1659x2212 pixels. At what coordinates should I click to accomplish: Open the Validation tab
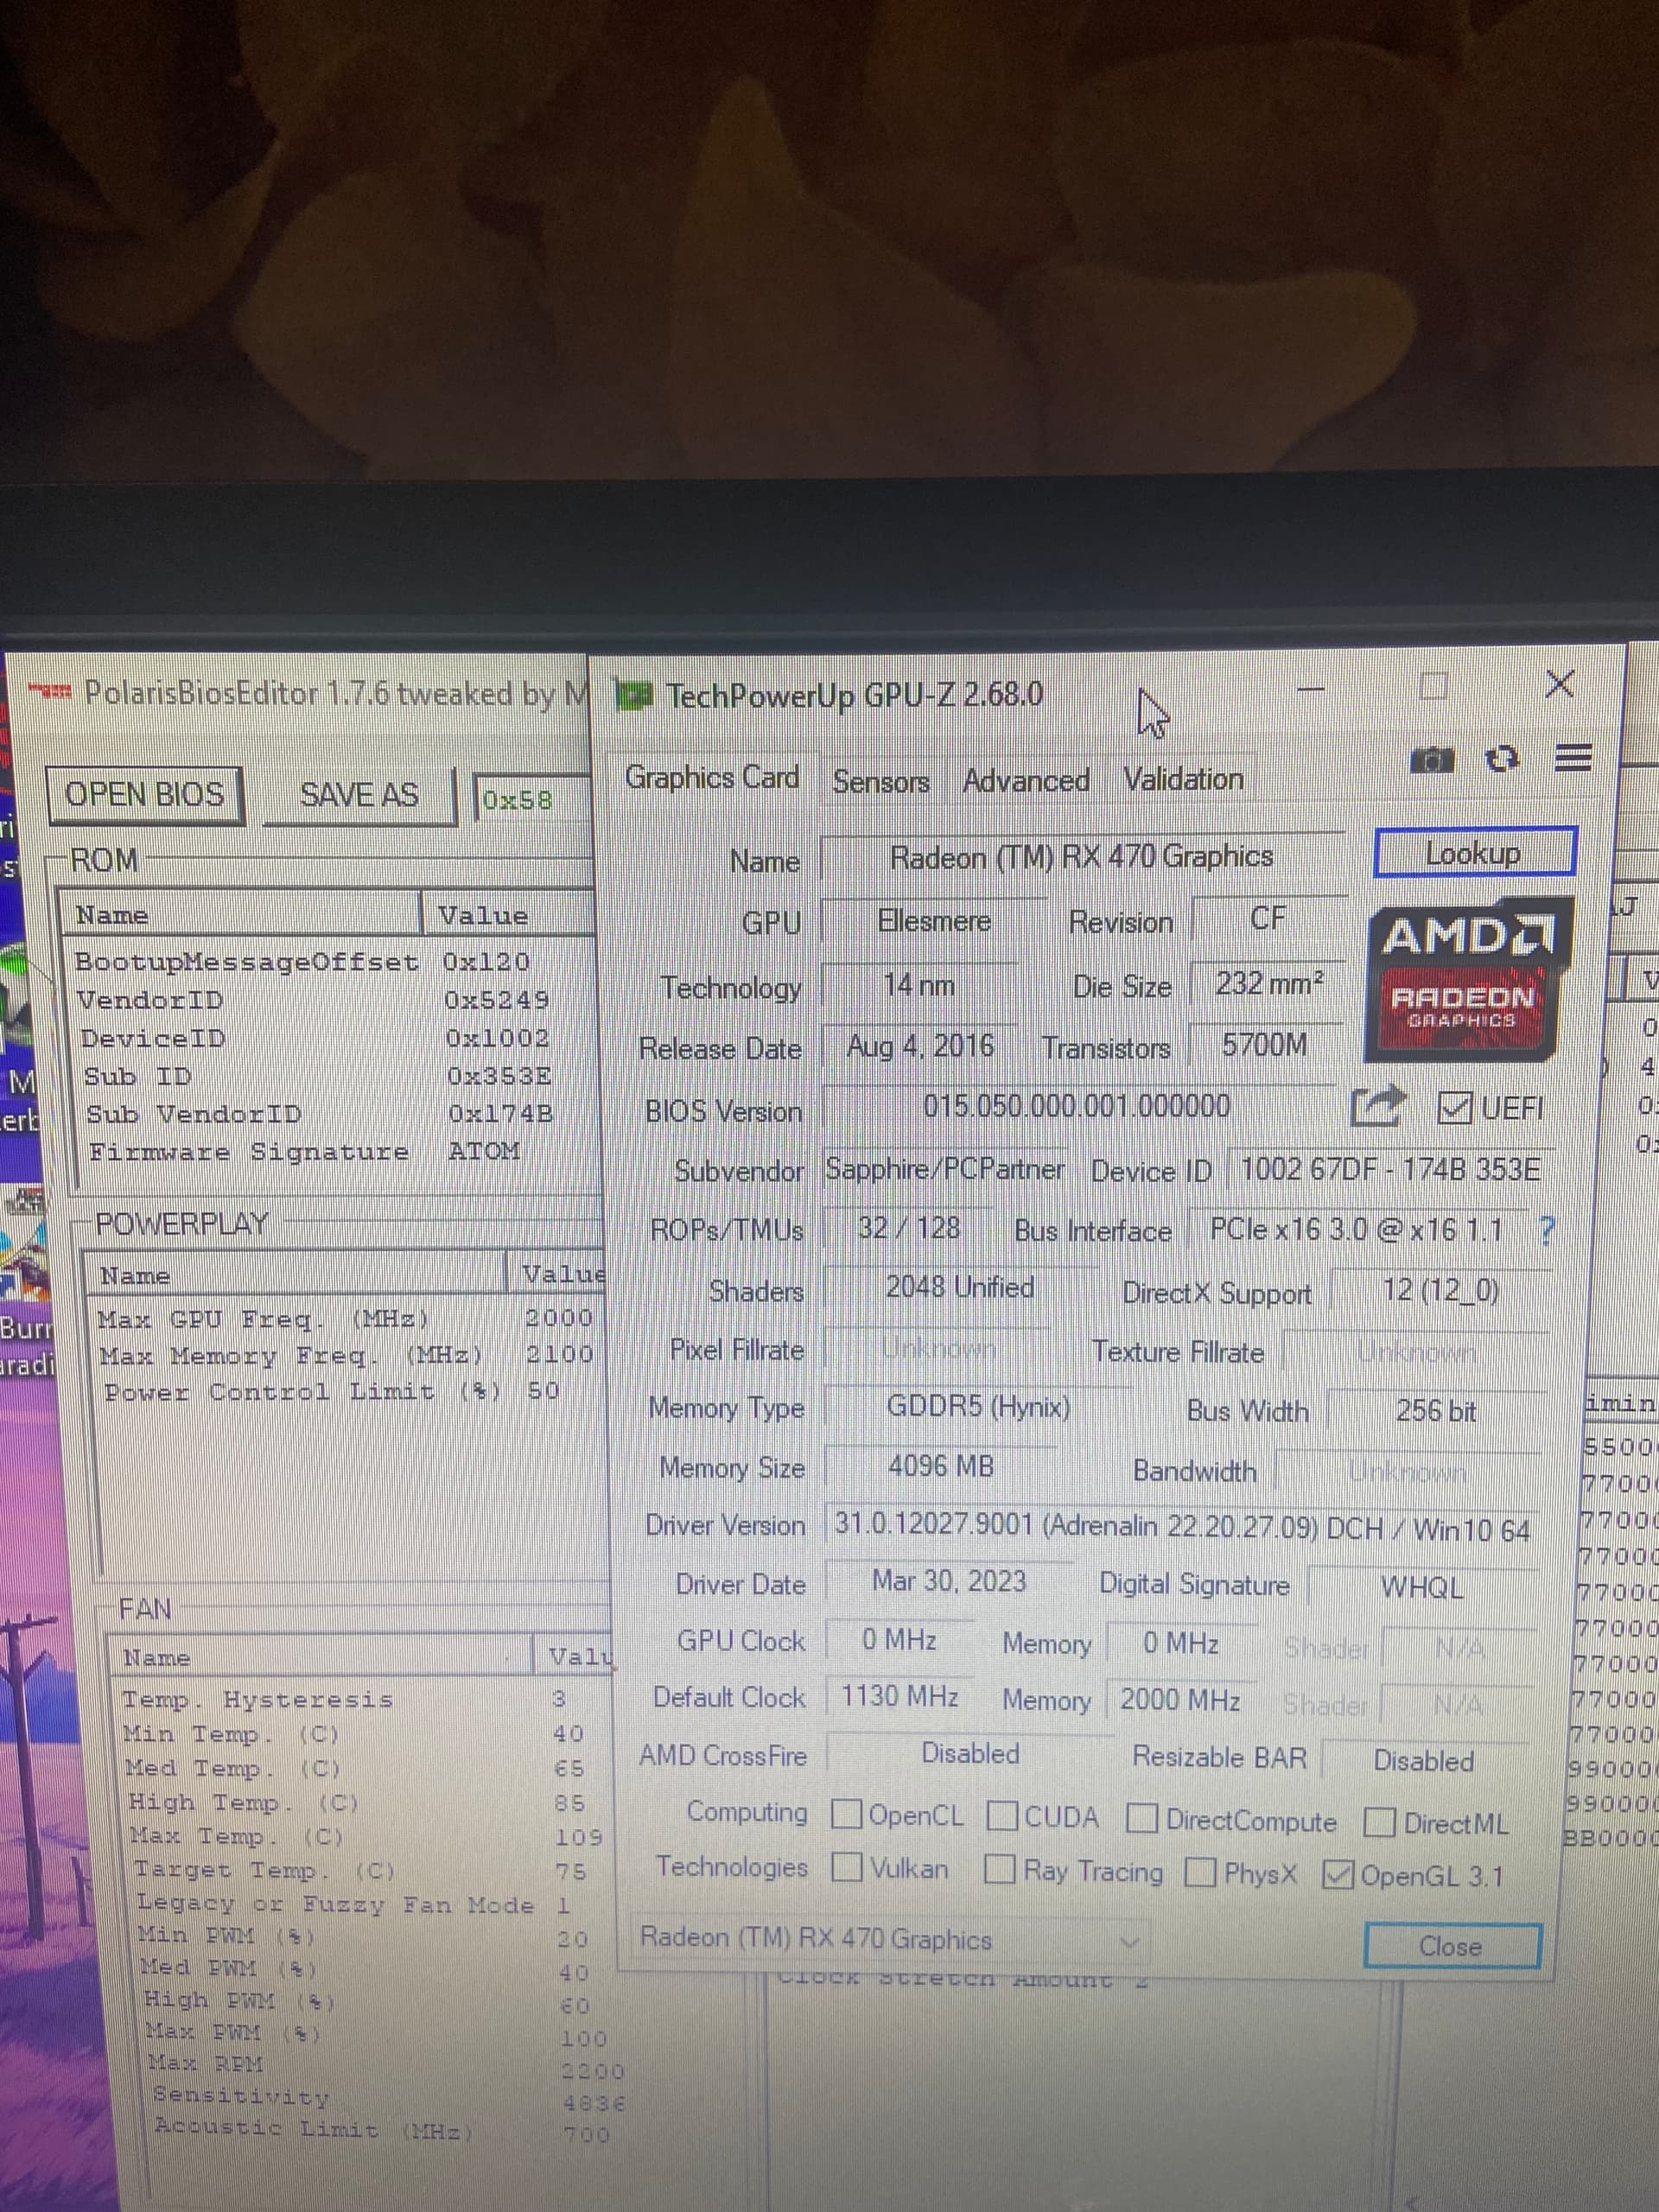click(1183, 779)
